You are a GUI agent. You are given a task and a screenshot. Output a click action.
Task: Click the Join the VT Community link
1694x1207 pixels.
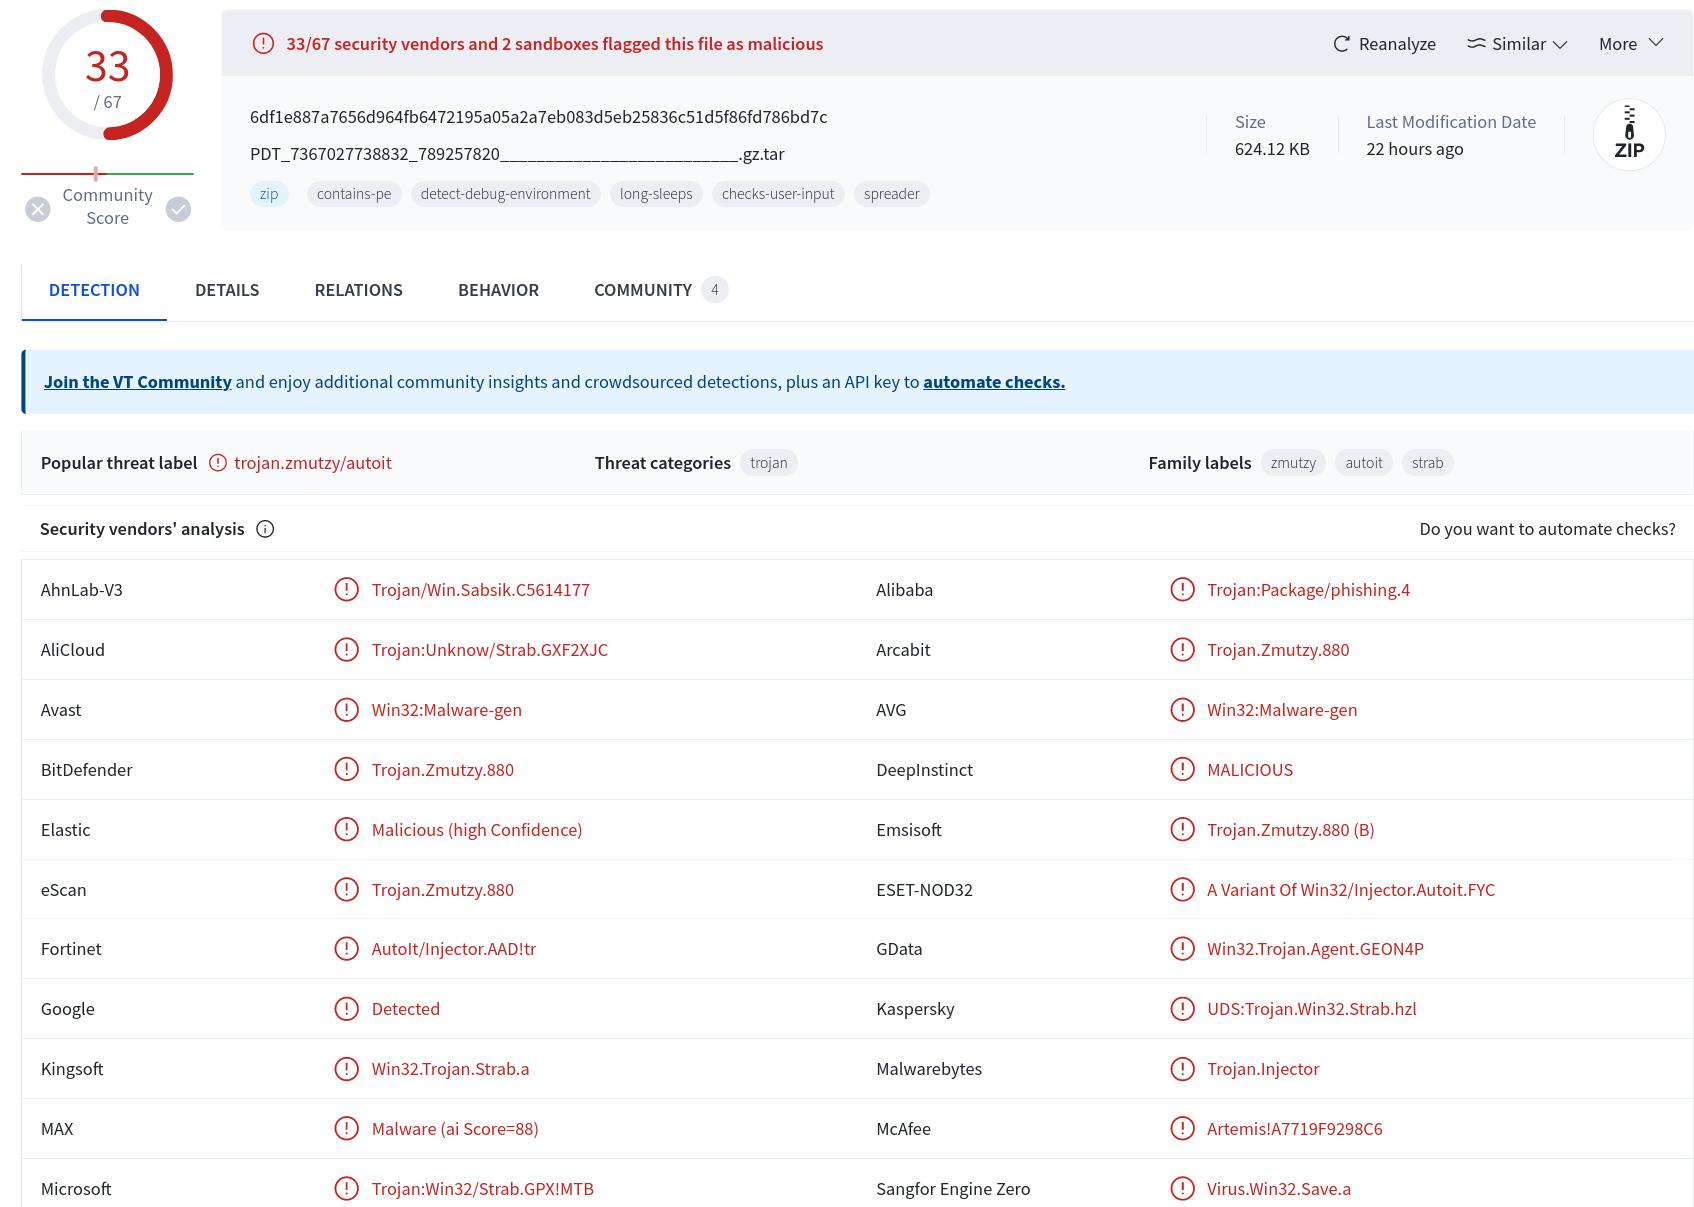point(138,382)
